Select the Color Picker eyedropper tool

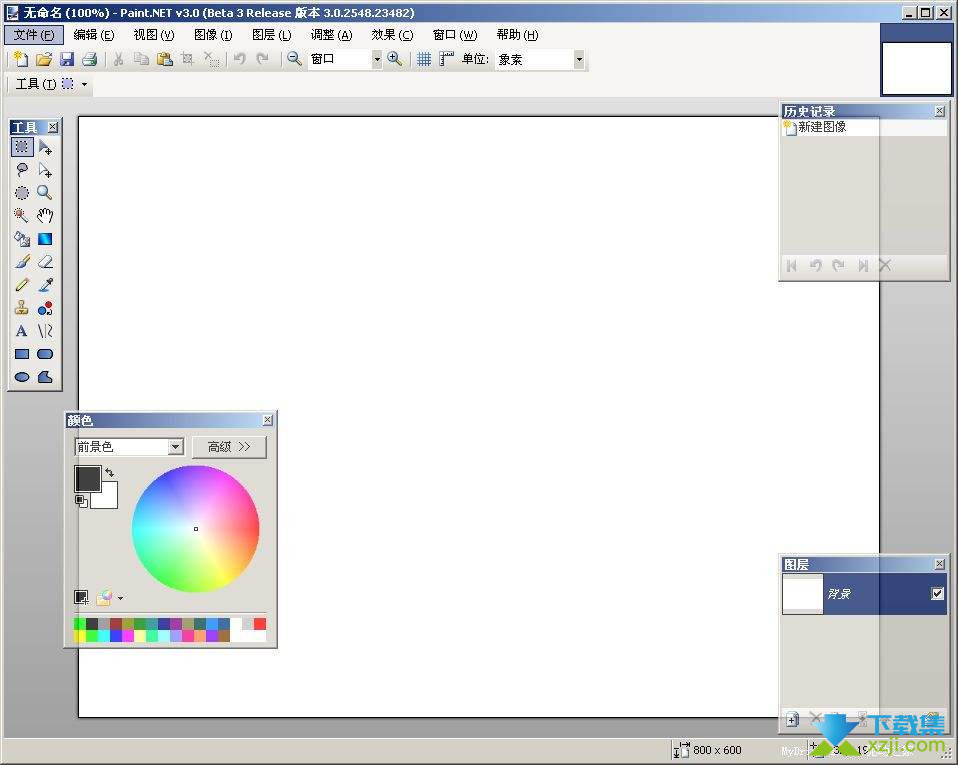pos(45,285)
